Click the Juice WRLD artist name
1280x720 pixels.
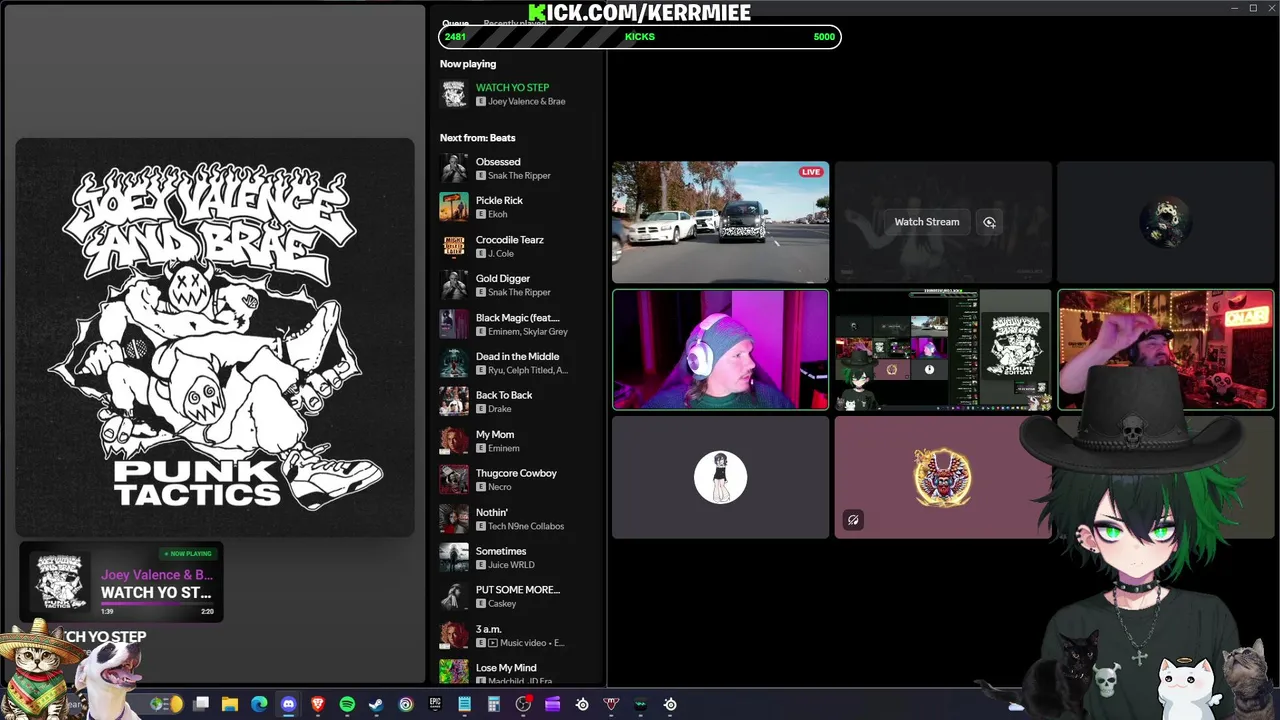tap(511, 565)
